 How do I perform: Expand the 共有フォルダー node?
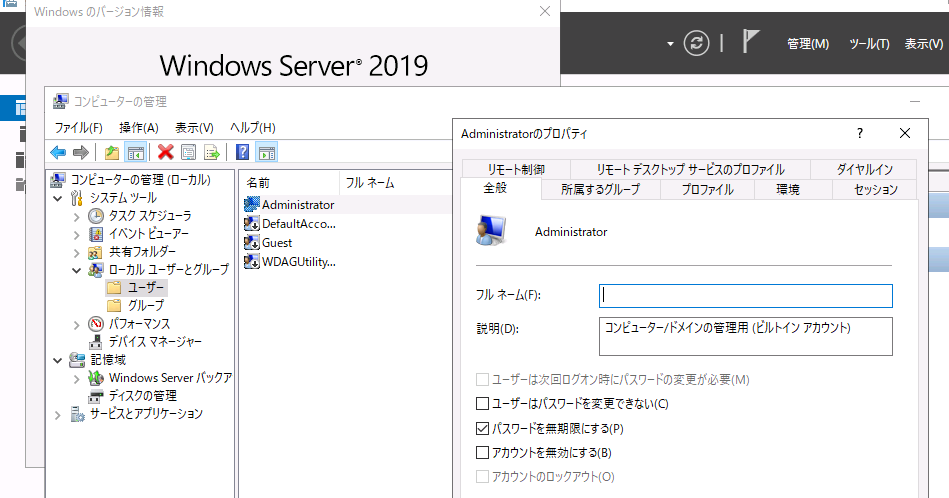coord(76,252)
